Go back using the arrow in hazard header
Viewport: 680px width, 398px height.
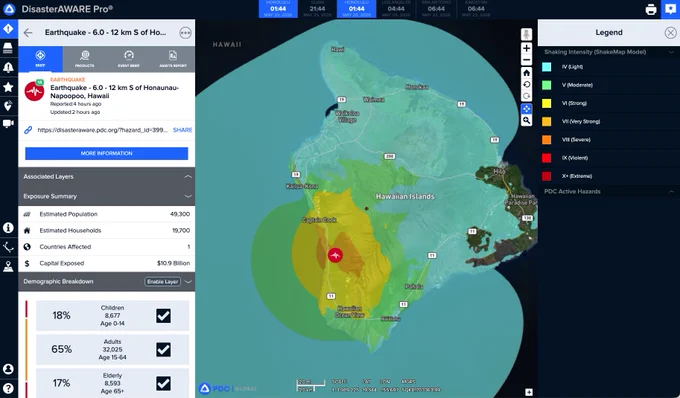[x=28, y=33]
